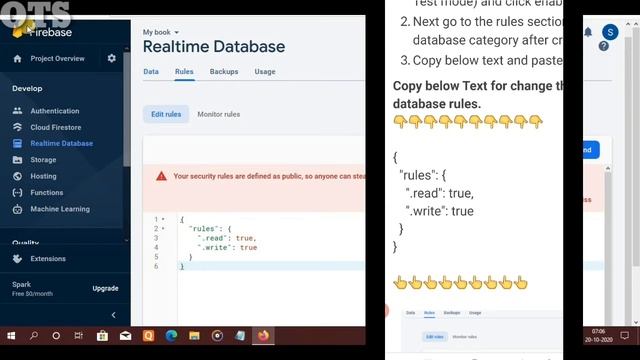
Task: Switch to the Backups tab
Action: point(224,71)
